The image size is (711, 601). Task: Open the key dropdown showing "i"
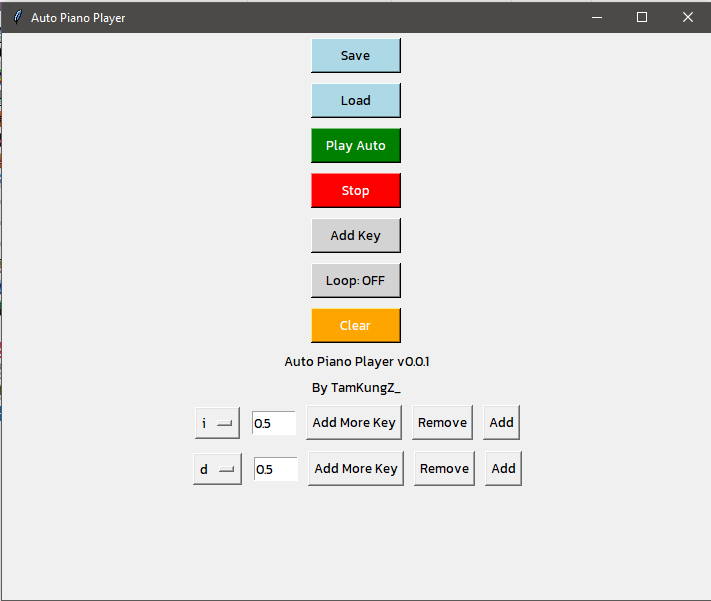217,423
